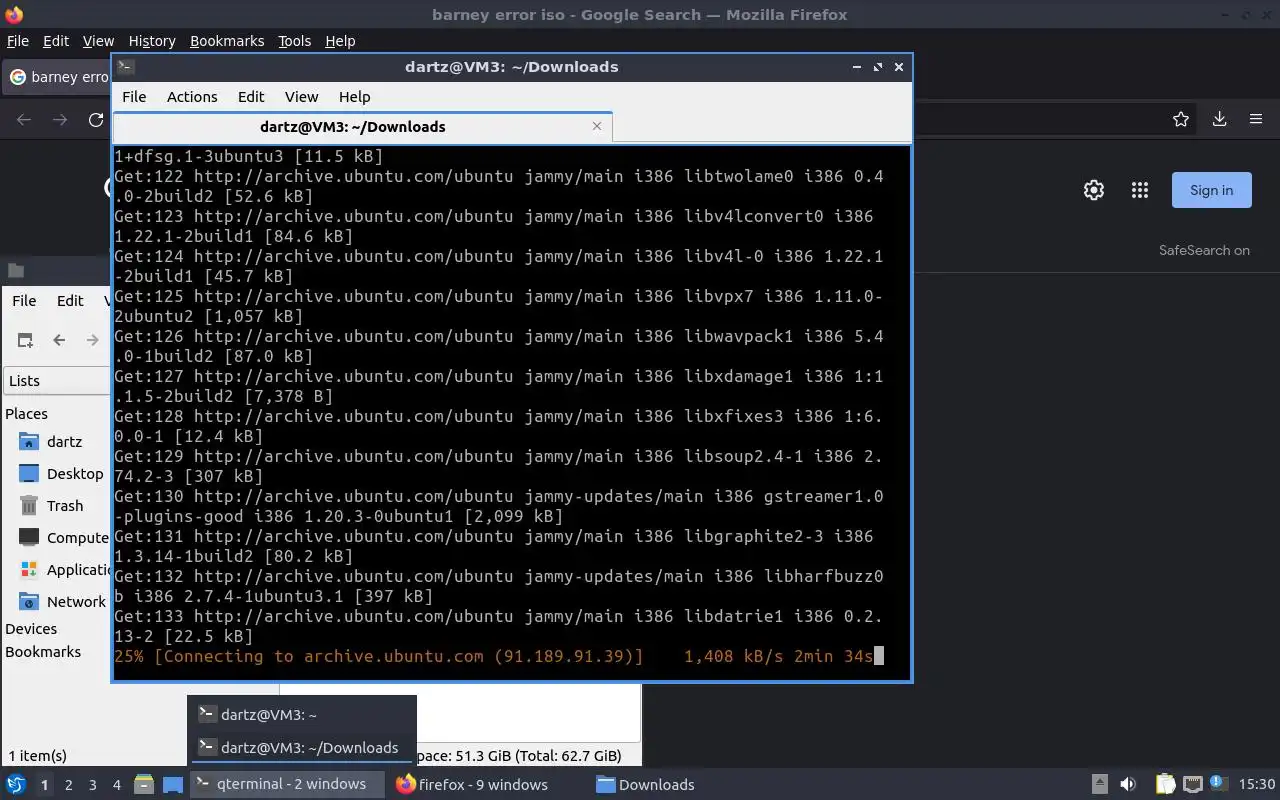
Task: Switch to workspace 1
Action: [x=44, y=785]
